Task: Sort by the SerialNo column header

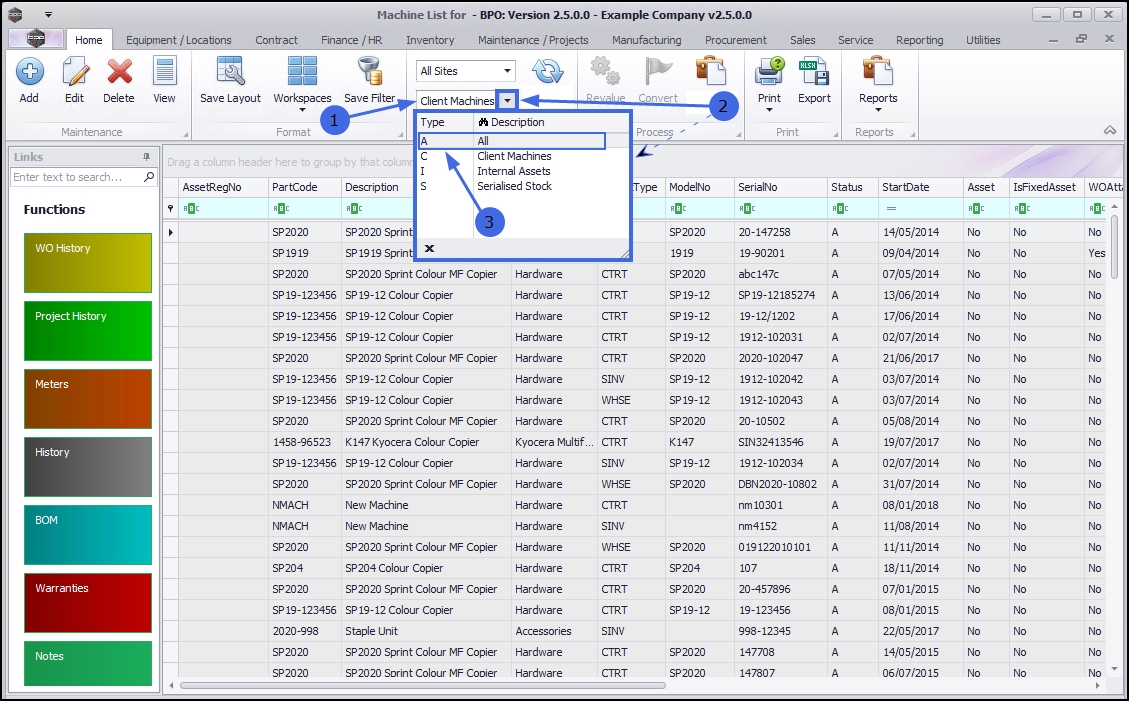Action: click(x=756, y=187)
